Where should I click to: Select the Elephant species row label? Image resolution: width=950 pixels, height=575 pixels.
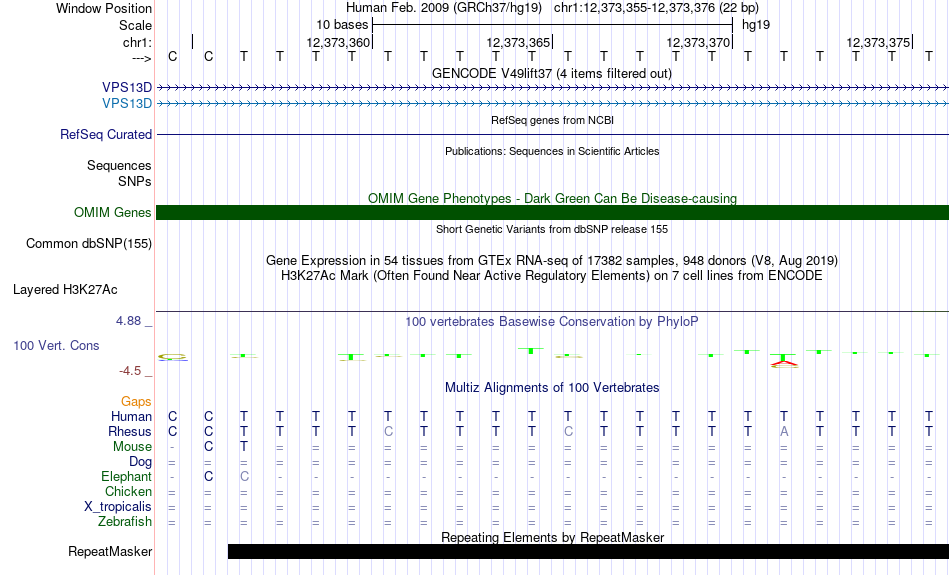(127, 476)
